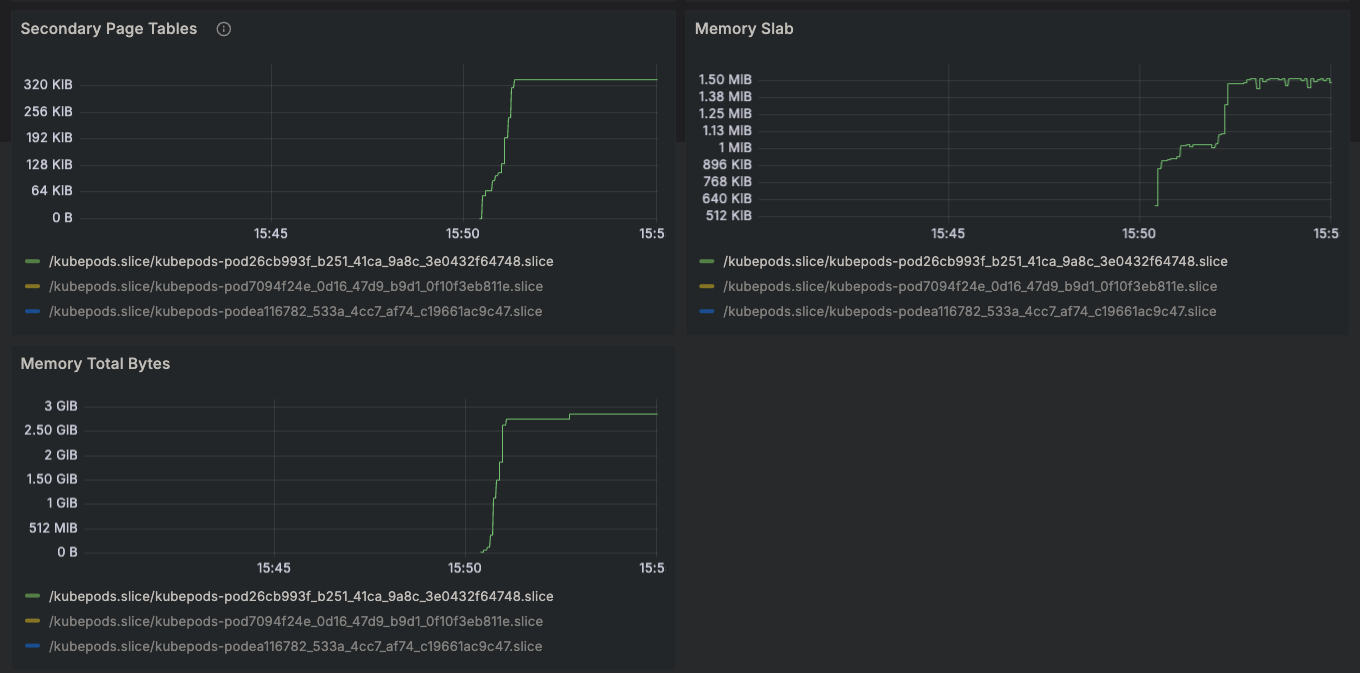The height and width of the screenshot is (673, 1360).
Task: Click green swatch in Secondary Page Tables legend
Action: [33, 262]
